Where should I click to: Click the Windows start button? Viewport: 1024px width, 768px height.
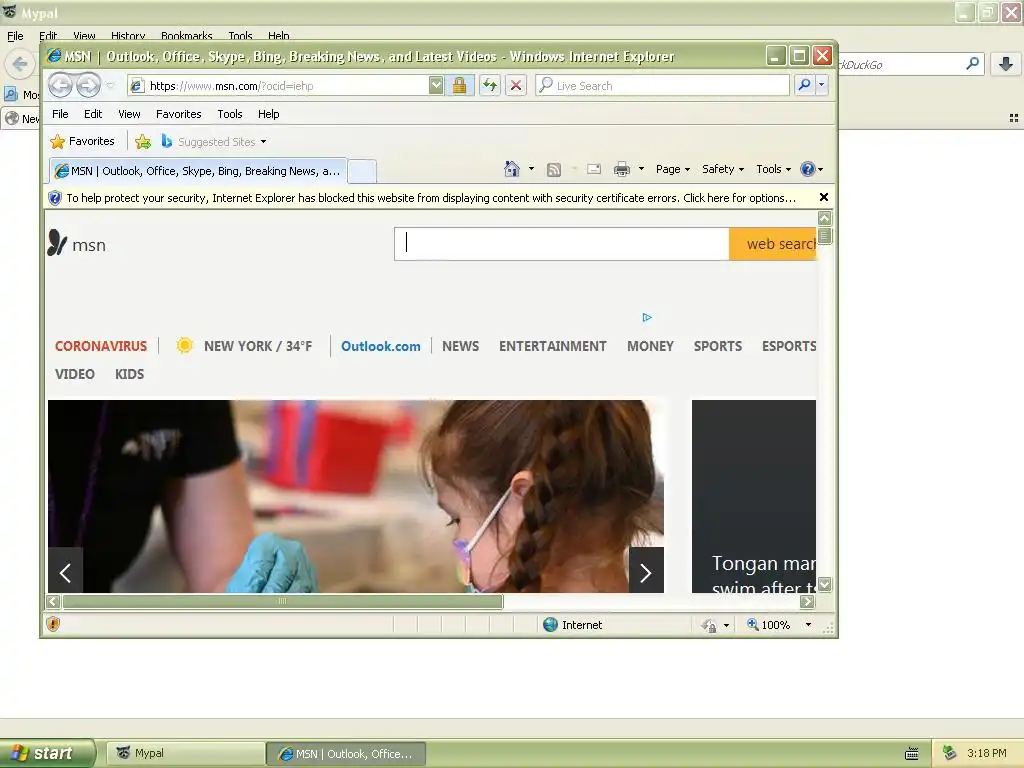pos(47,753)
